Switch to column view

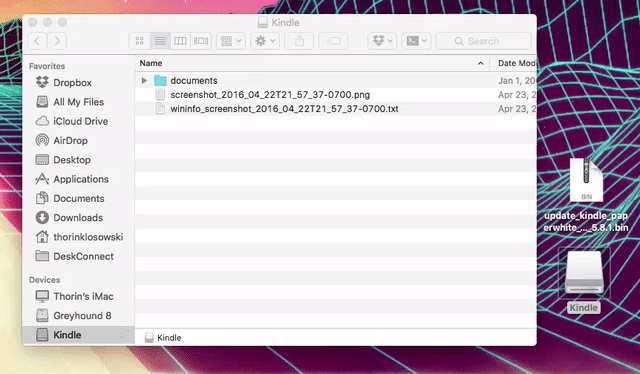coord(180,41)
